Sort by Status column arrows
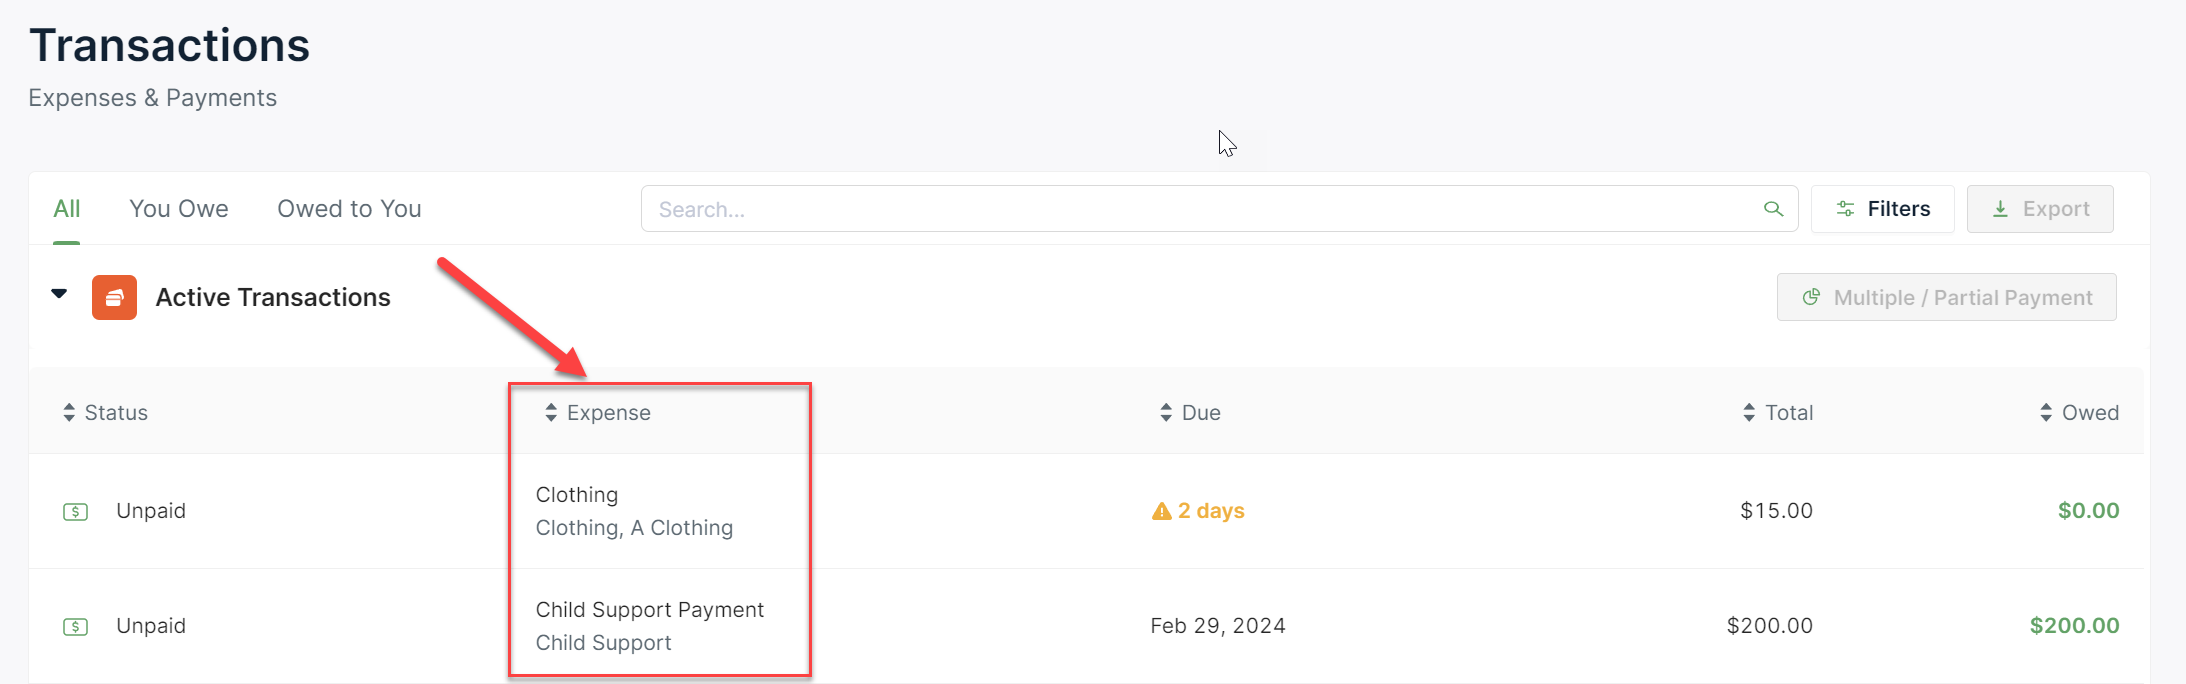The height and width of the screenshot is (684, 2186). (x=69, y=413)
